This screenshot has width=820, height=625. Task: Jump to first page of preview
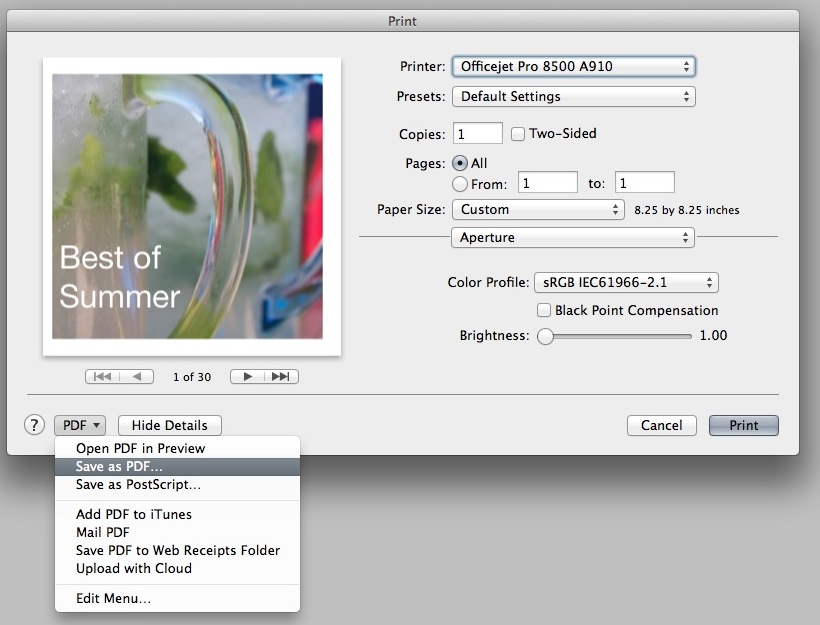102,377
